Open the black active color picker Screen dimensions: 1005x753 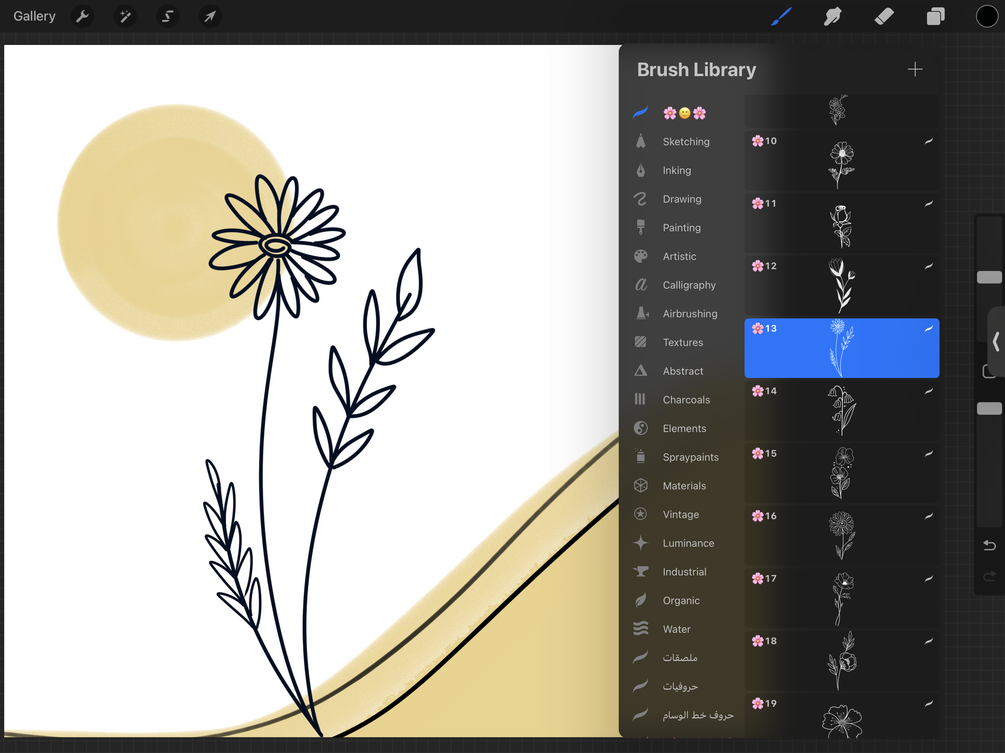click(986, 16)
